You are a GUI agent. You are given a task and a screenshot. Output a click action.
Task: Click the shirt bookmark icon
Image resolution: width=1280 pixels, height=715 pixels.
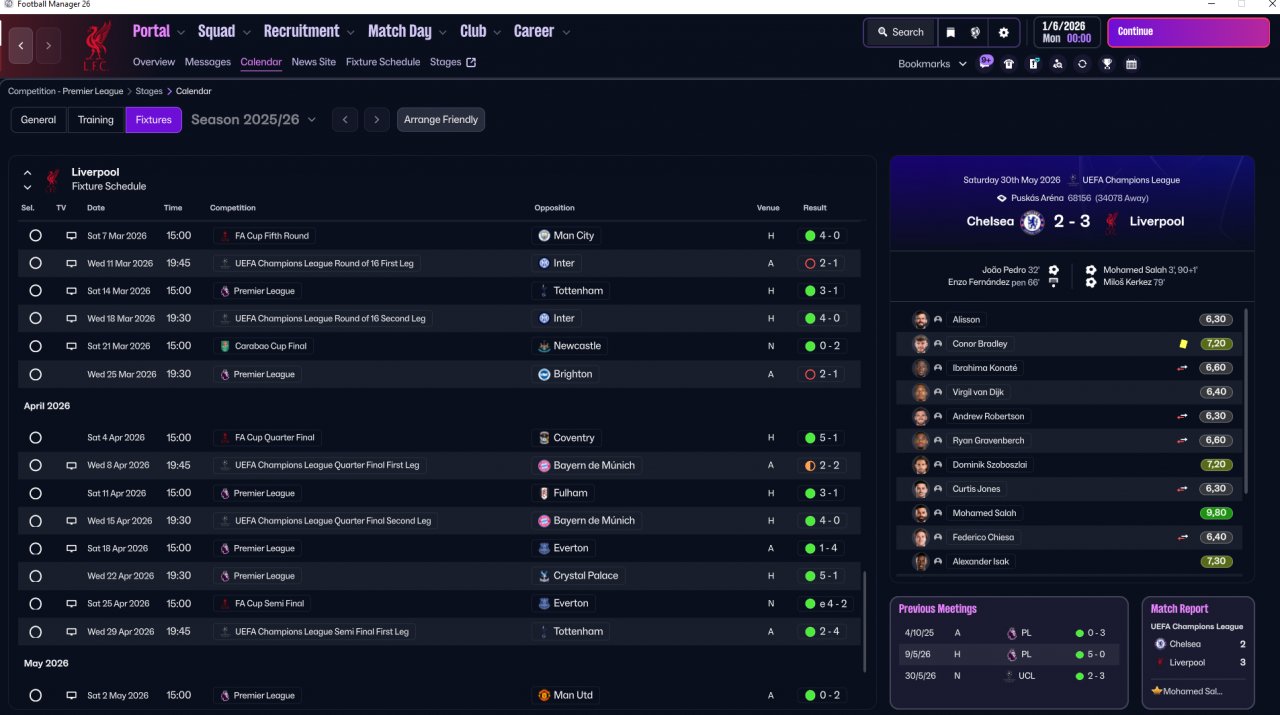click(x=1009, y=64)
